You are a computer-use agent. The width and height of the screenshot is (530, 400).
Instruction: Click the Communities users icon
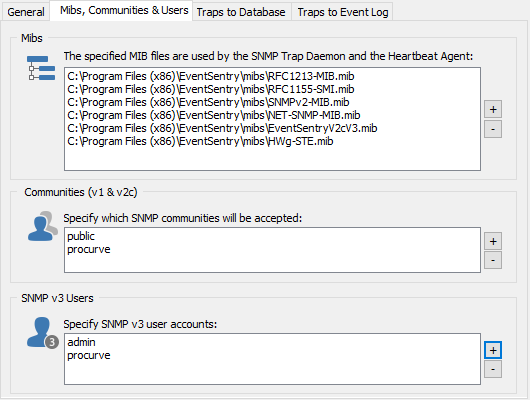(x=43, y=226)
